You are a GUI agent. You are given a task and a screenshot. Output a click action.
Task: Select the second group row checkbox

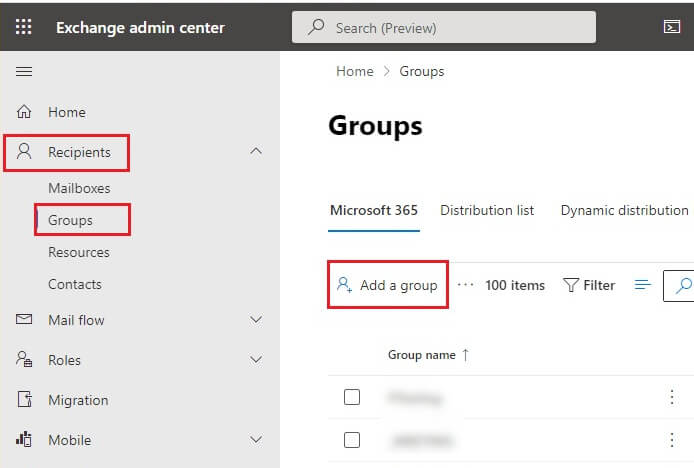pyautogui.click(x=352, y=439)
